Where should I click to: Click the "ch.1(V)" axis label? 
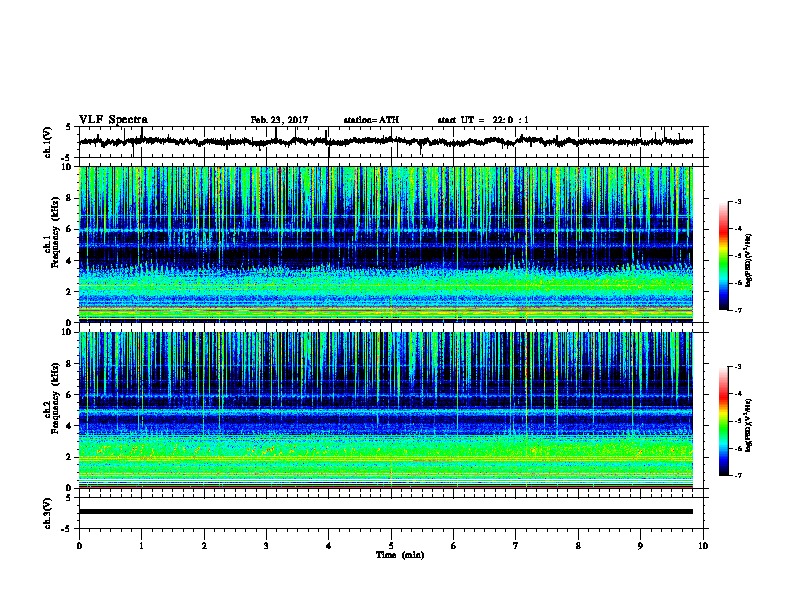pyautogui.click(x=48, y=142)
